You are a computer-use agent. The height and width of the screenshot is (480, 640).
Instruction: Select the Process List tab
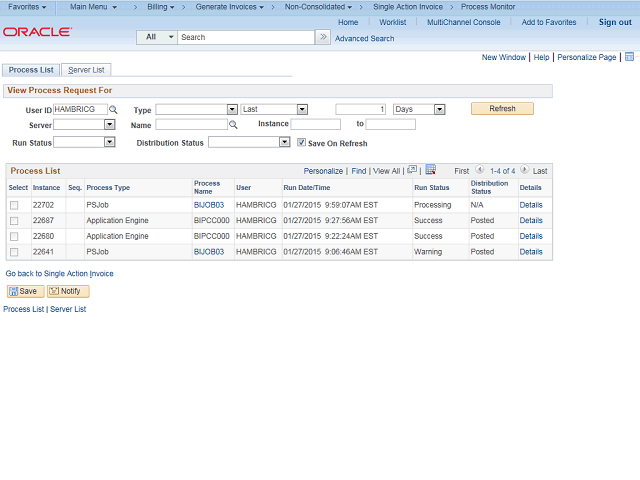coord(31,70)
